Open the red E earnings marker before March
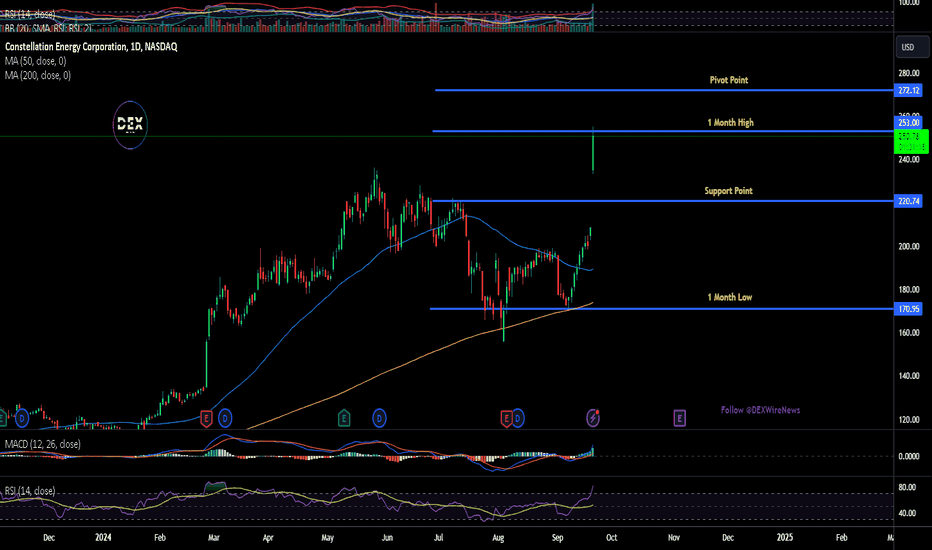 click(206, 419)
